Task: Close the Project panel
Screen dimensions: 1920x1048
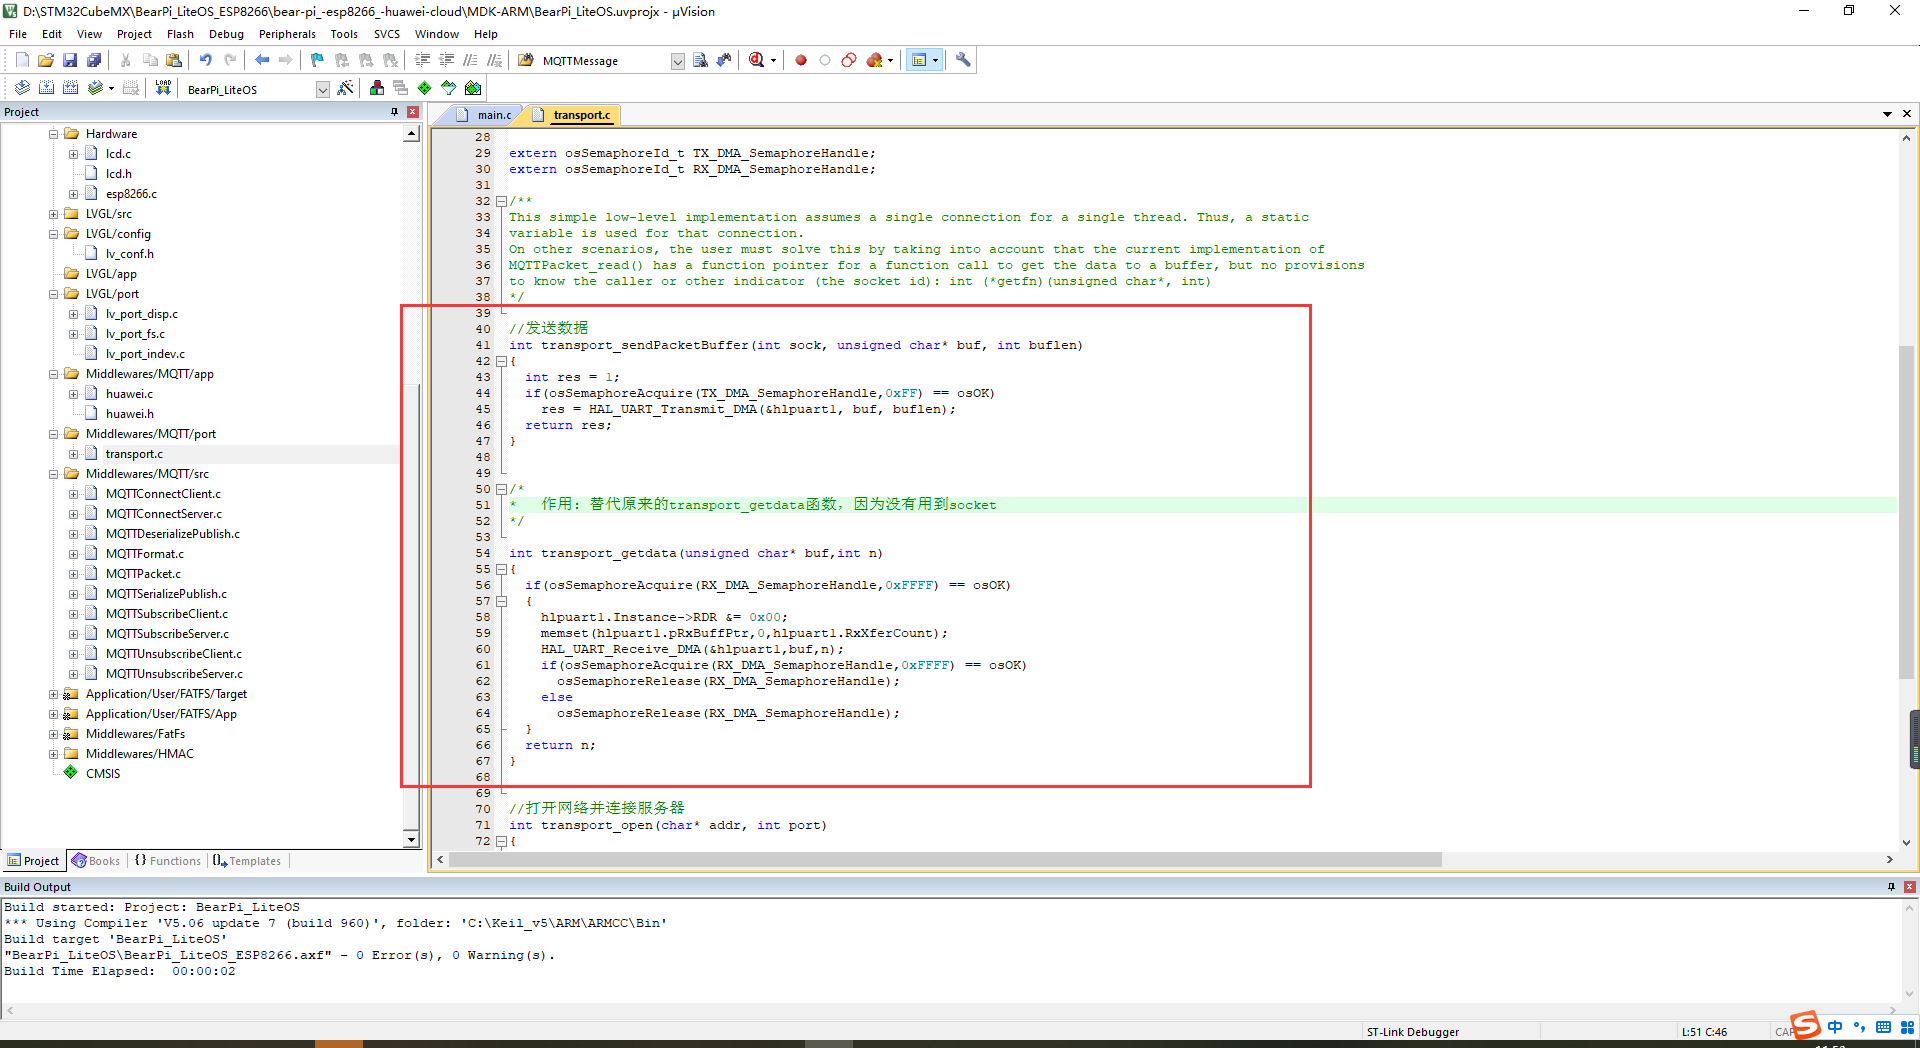Action: click(413, 112)
